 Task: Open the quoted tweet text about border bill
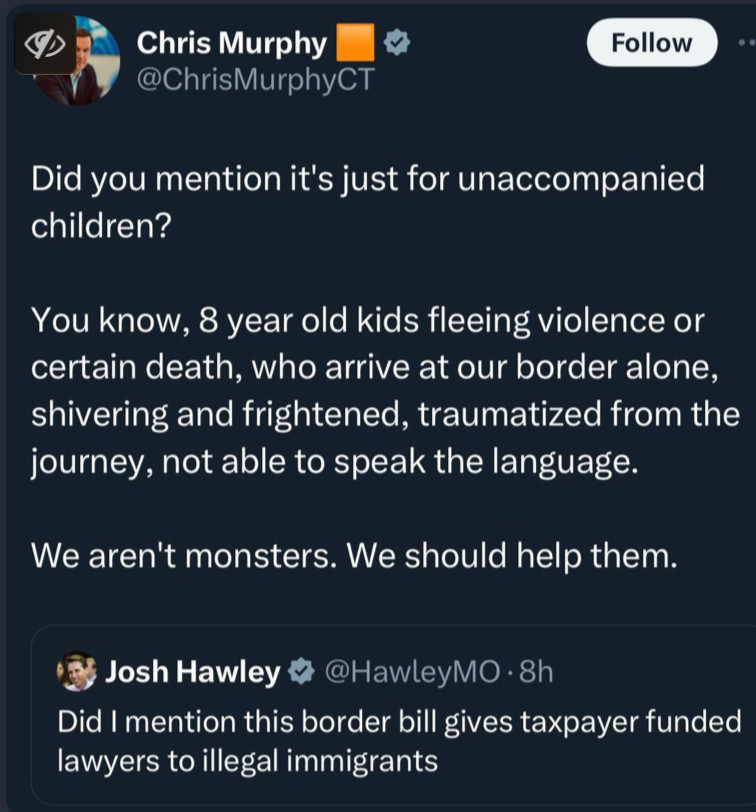pos(399,741)
